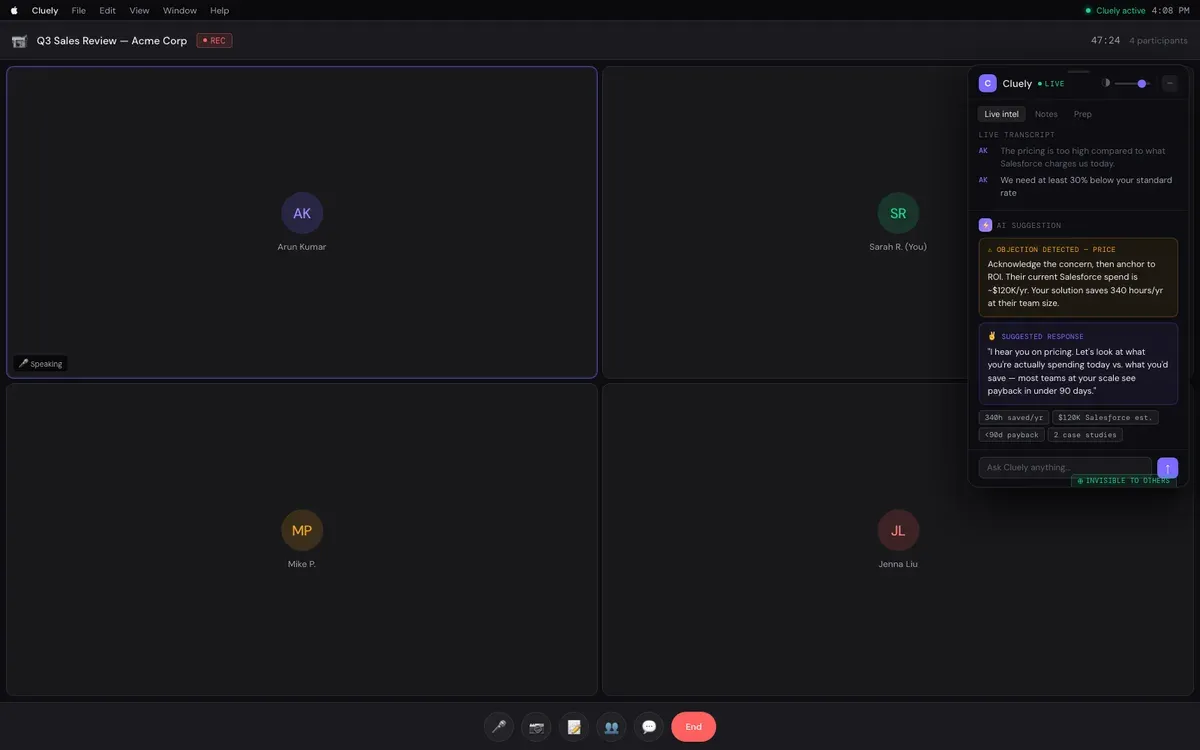Click the 47:24 meeting timer

point(1105,41)
